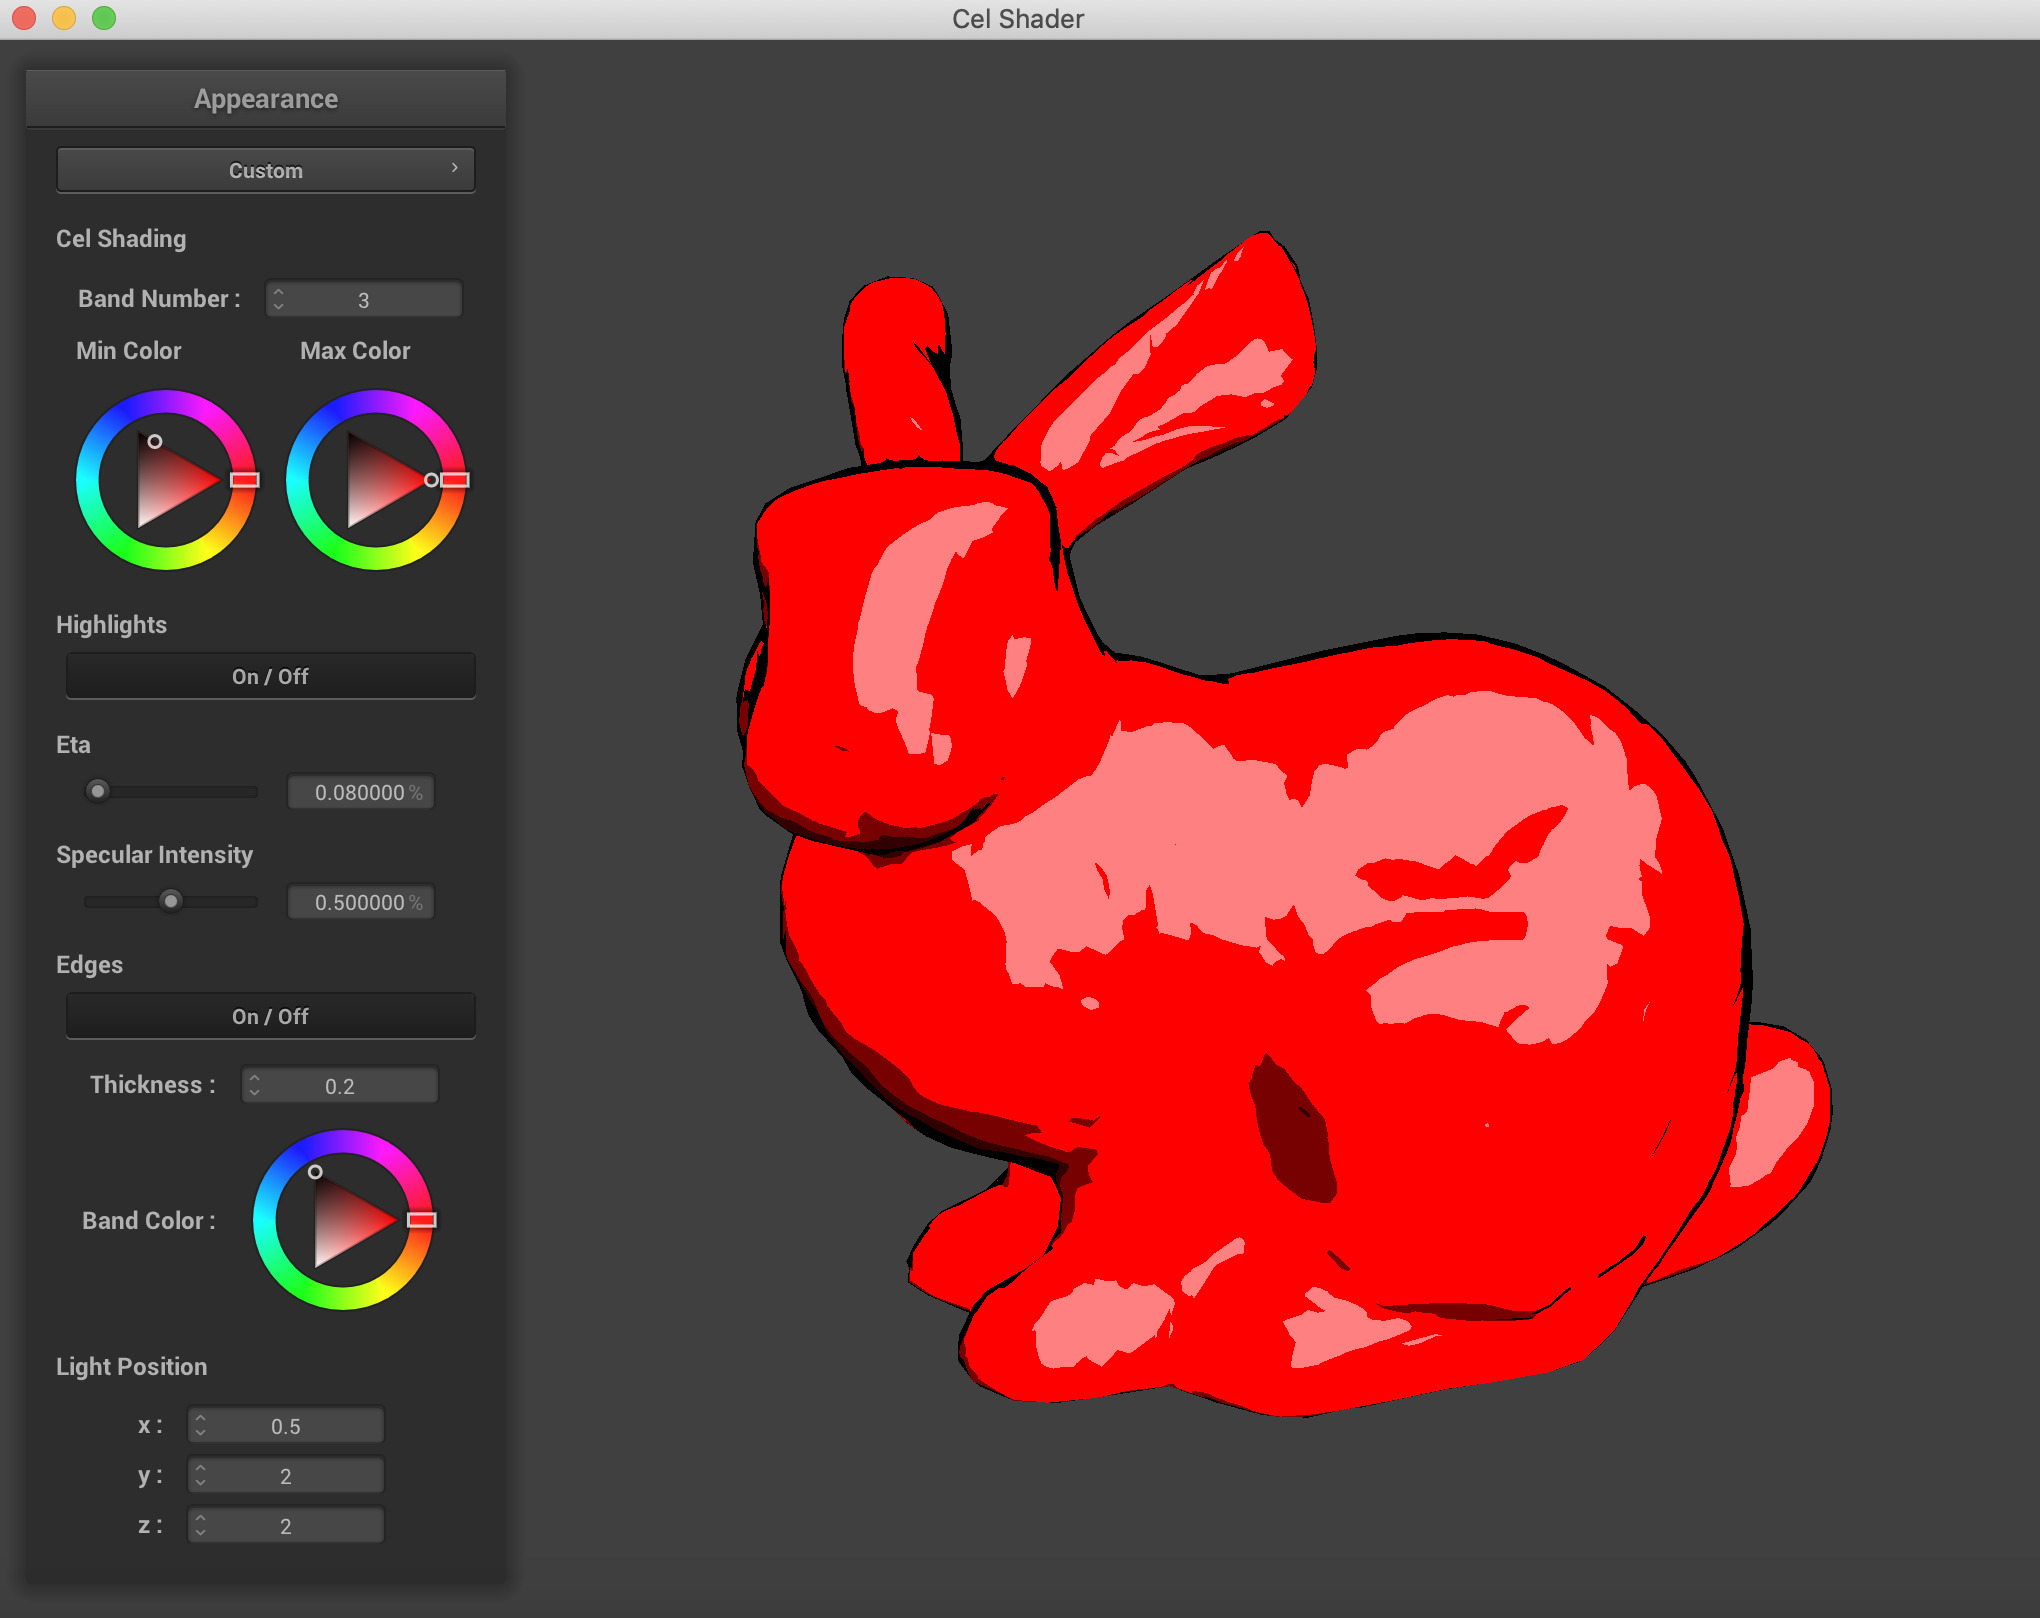Click the Light Position z stepper arrows
The width and height of the screenshot is (2040, 1618).
click(x=201, y=1525)
